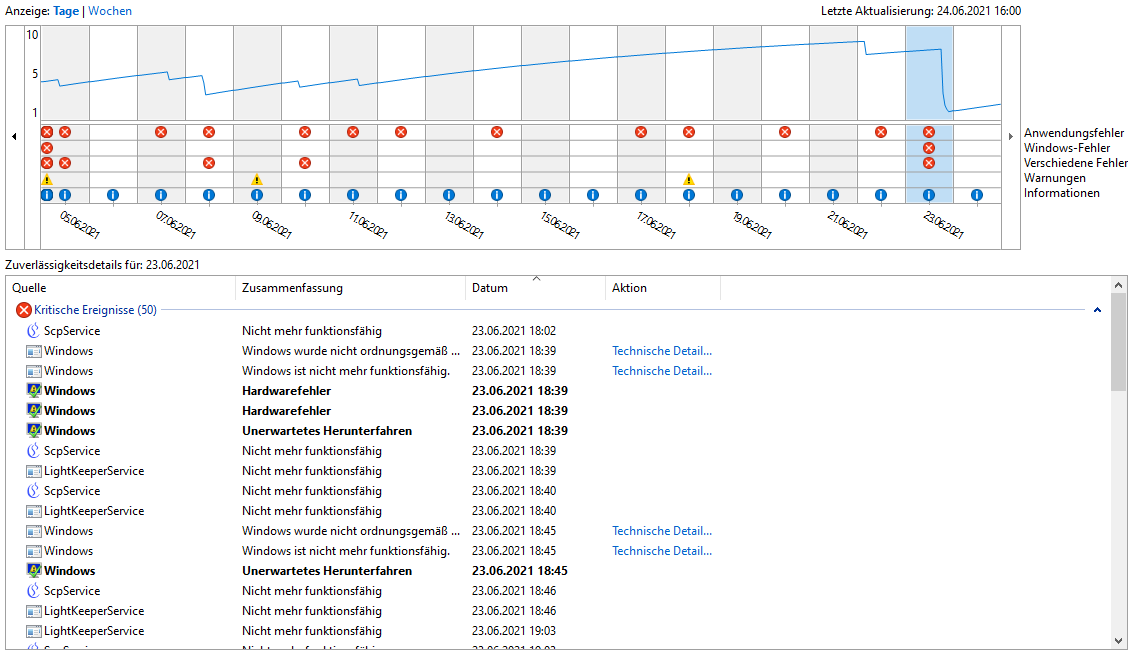
Task: Select the LightKeeperService row dated 23.06.2021 18:39
Action: click(556, 471)
